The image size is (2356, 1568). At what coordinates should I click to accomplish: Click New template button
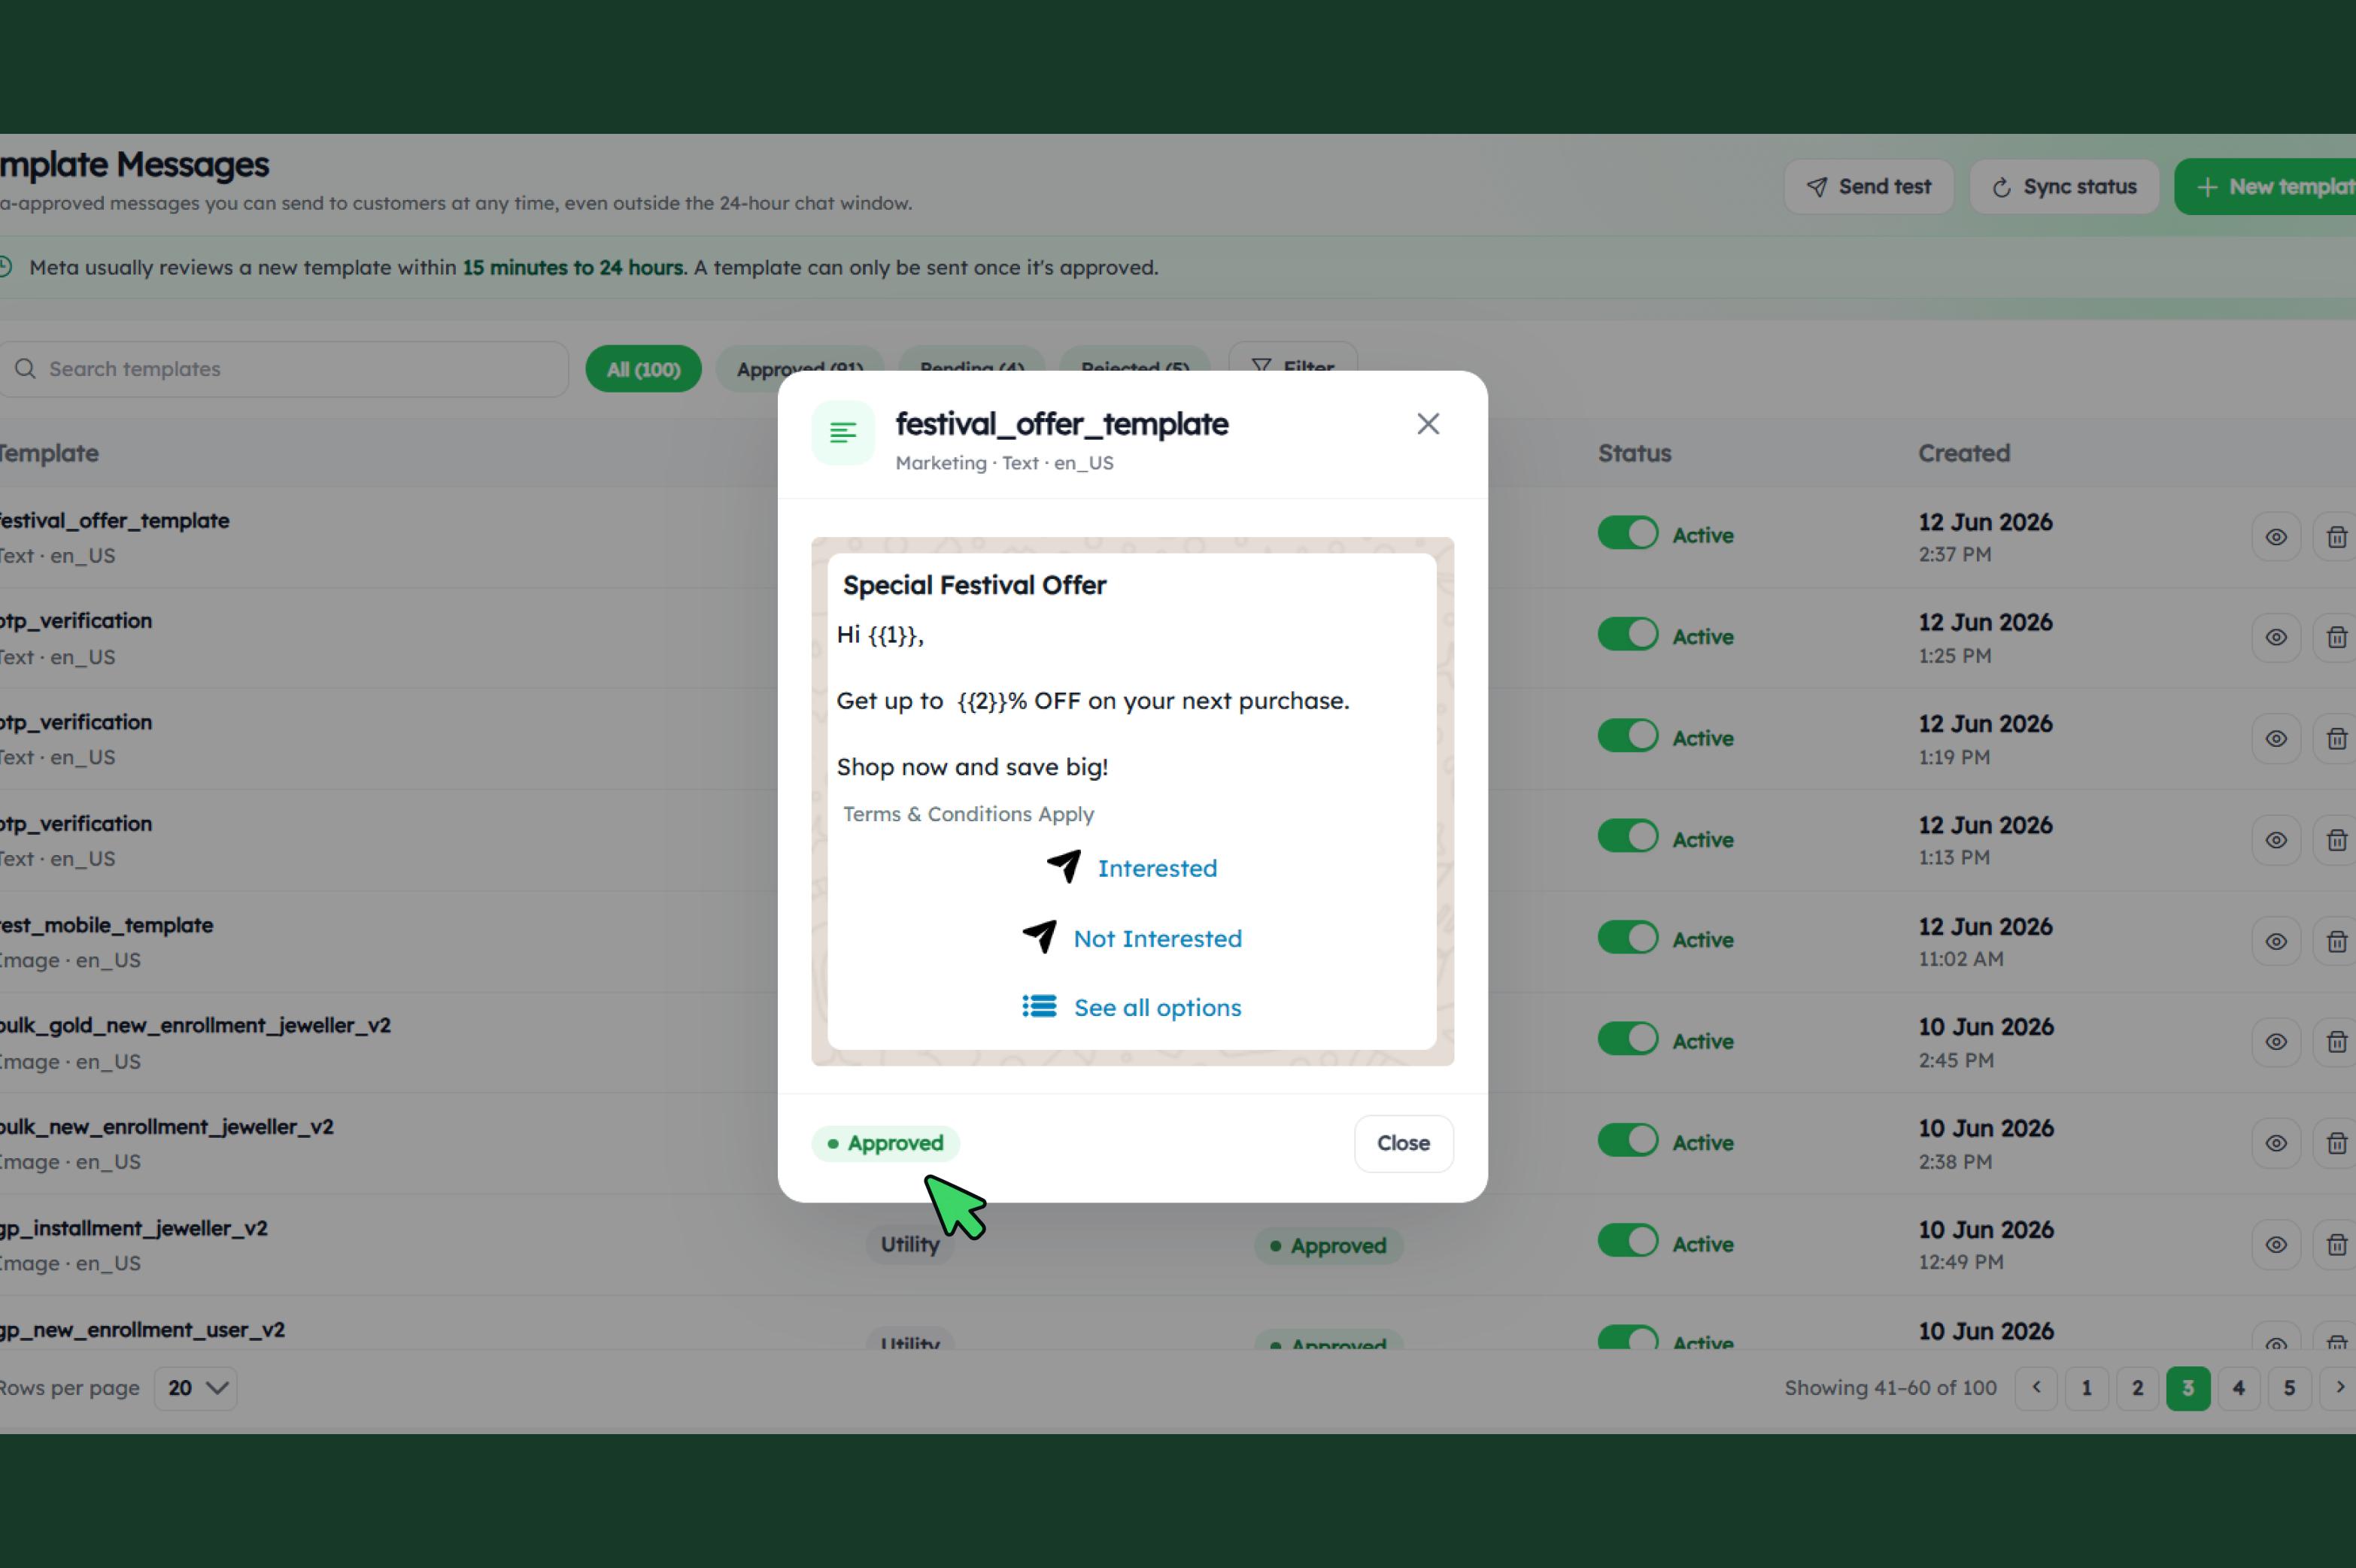(2265, 187)
